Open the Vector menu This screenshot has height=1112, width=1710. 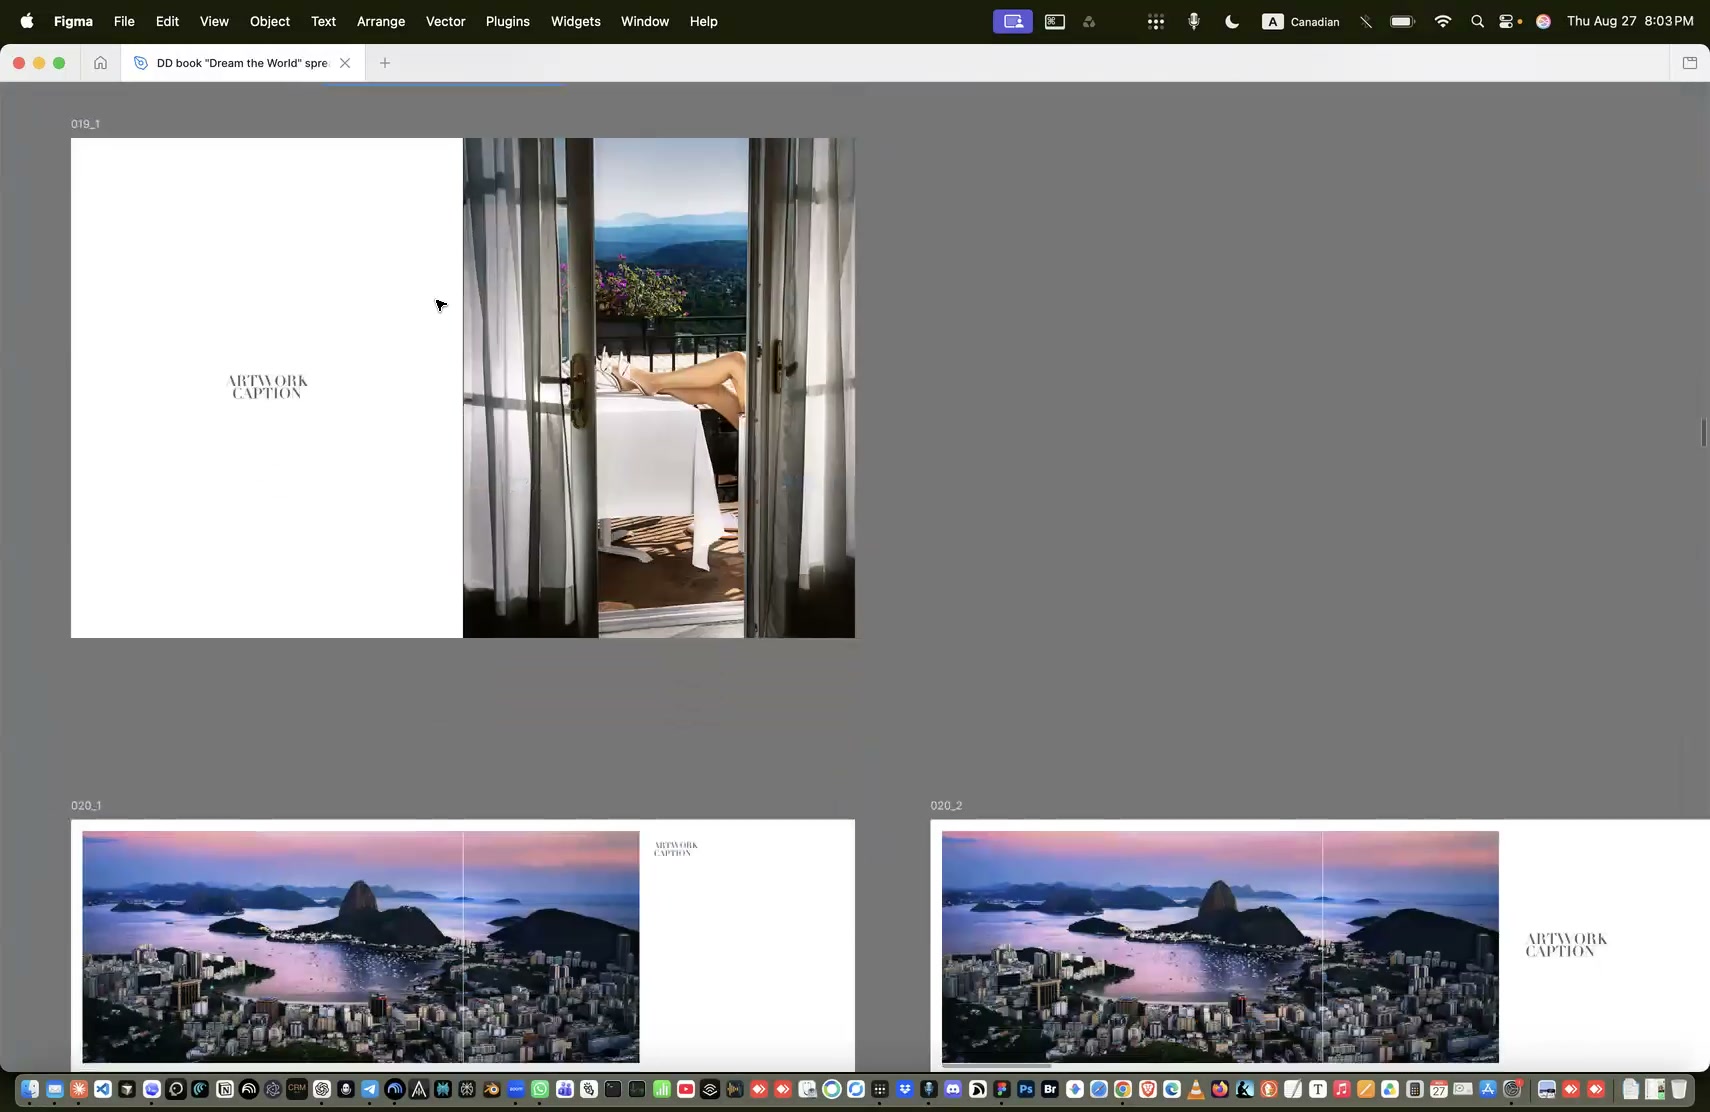[x=446, y=21]
